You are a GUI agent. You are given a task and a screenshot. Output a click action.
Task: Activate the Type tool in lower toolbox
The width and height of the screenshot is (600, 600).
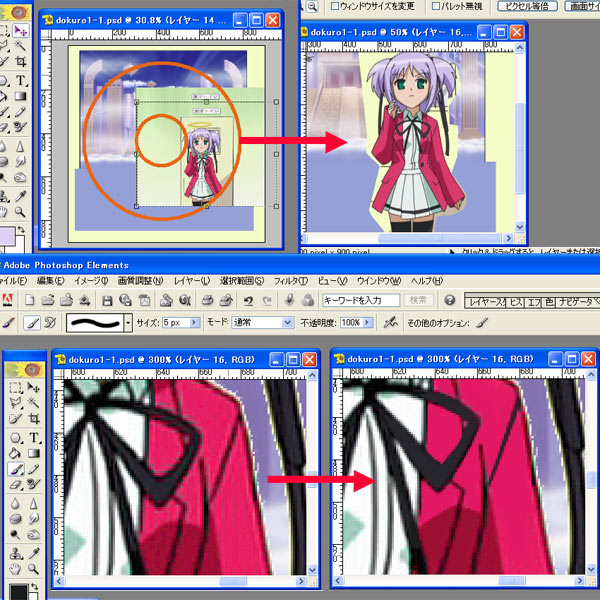click(34, 438)
